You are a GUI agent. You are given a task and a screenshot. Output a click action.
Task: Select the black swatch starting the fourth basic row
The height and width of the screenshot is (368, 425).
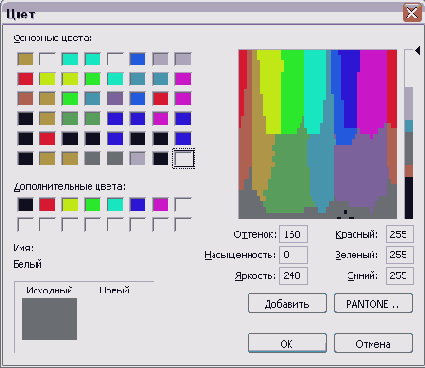[25, 119]
